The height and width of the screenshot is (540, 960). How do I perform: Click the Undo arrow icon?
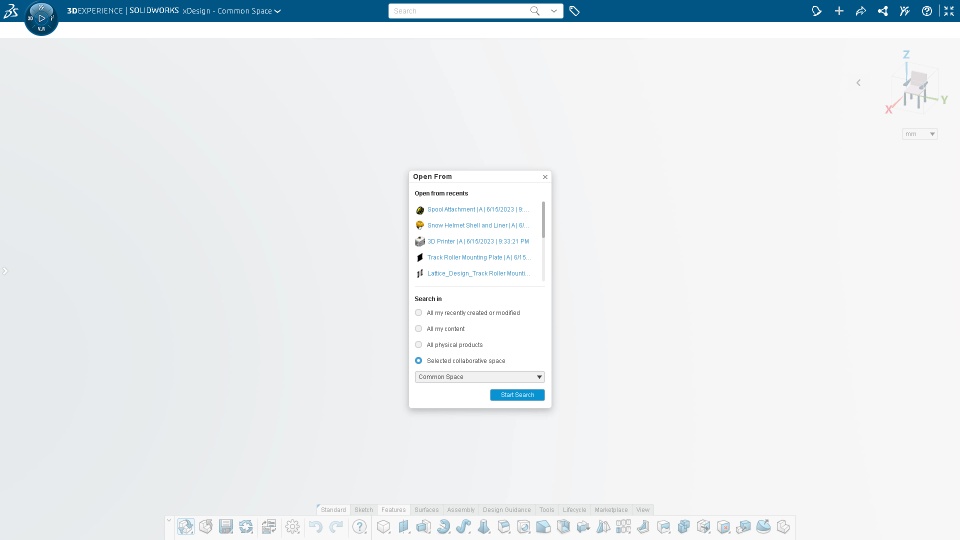[x=315, y=527]
